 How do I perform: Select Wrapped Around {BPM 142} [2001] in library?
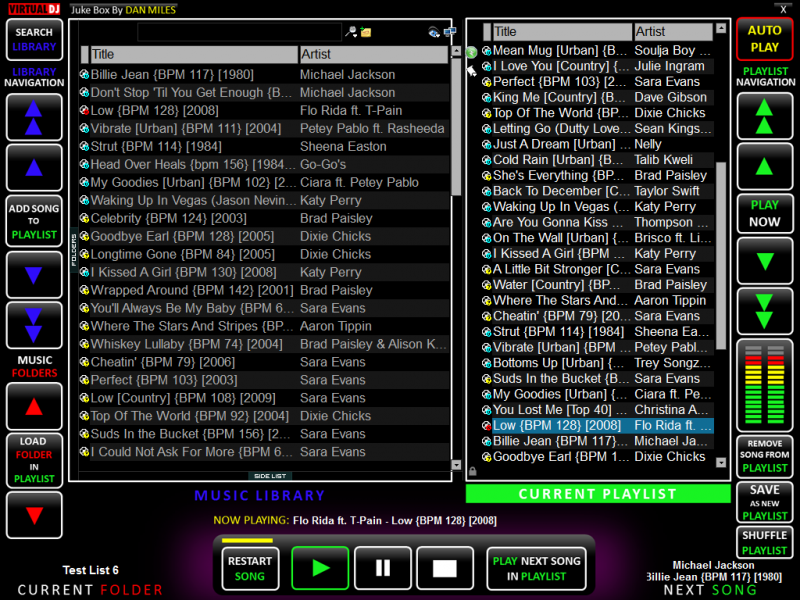264,290
